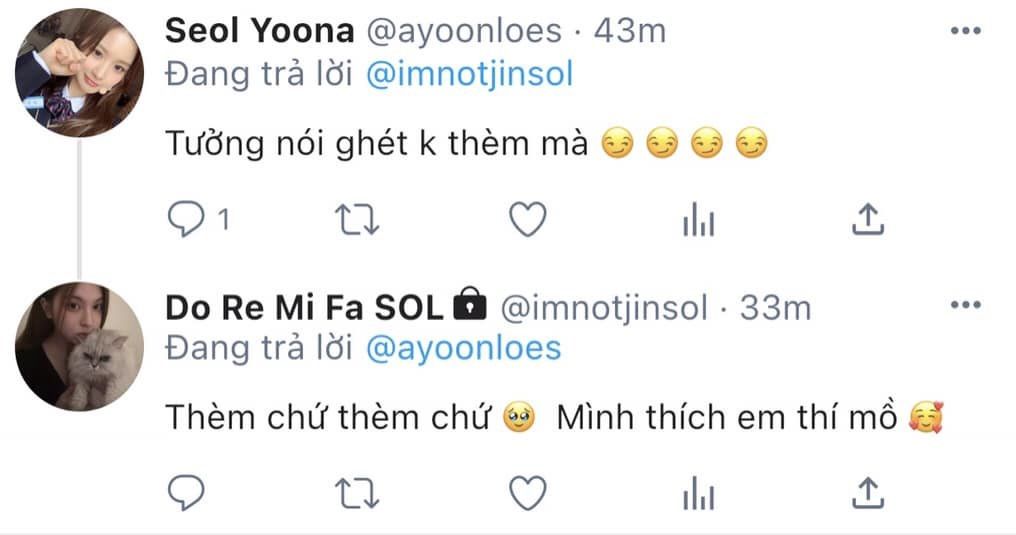Image resolution: width=1016 pixels, height=535 pixels.
Task: Click the Do Re Mi Fa SOL display name
Action: tap(303, 308)
